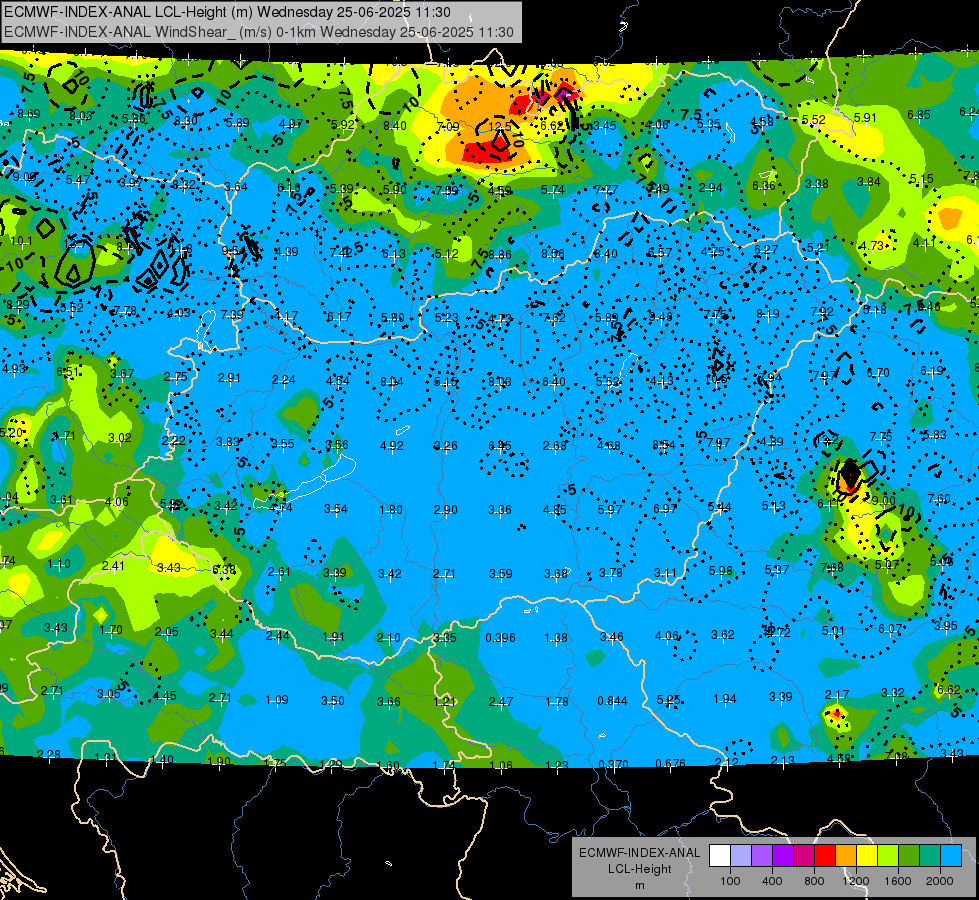
Task: Click the wind shear value 2.47
Action: 501,702
